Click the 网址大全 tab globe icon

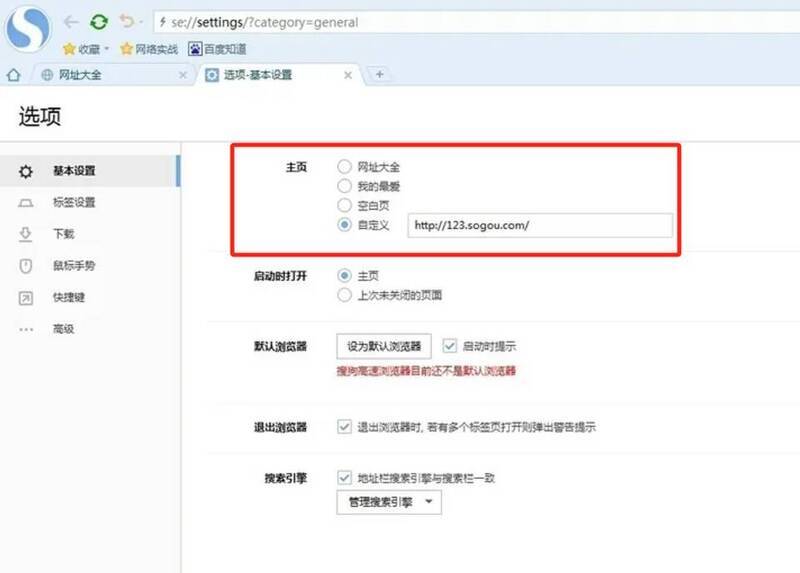point(47,75)
